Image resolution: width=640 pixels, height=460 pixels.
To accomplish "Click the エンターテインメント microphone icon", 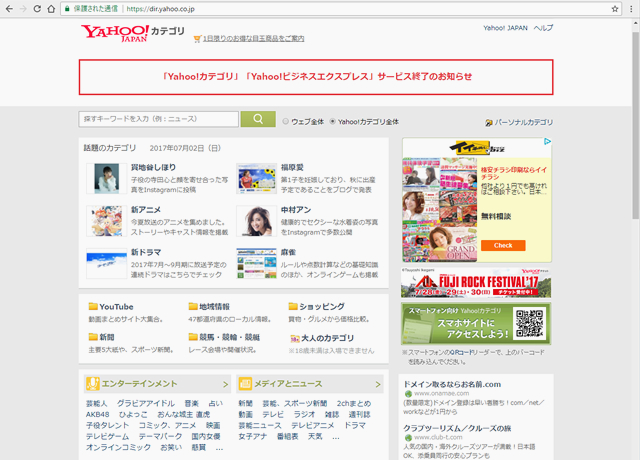I will pyautogui.click(x=91, y=384).
